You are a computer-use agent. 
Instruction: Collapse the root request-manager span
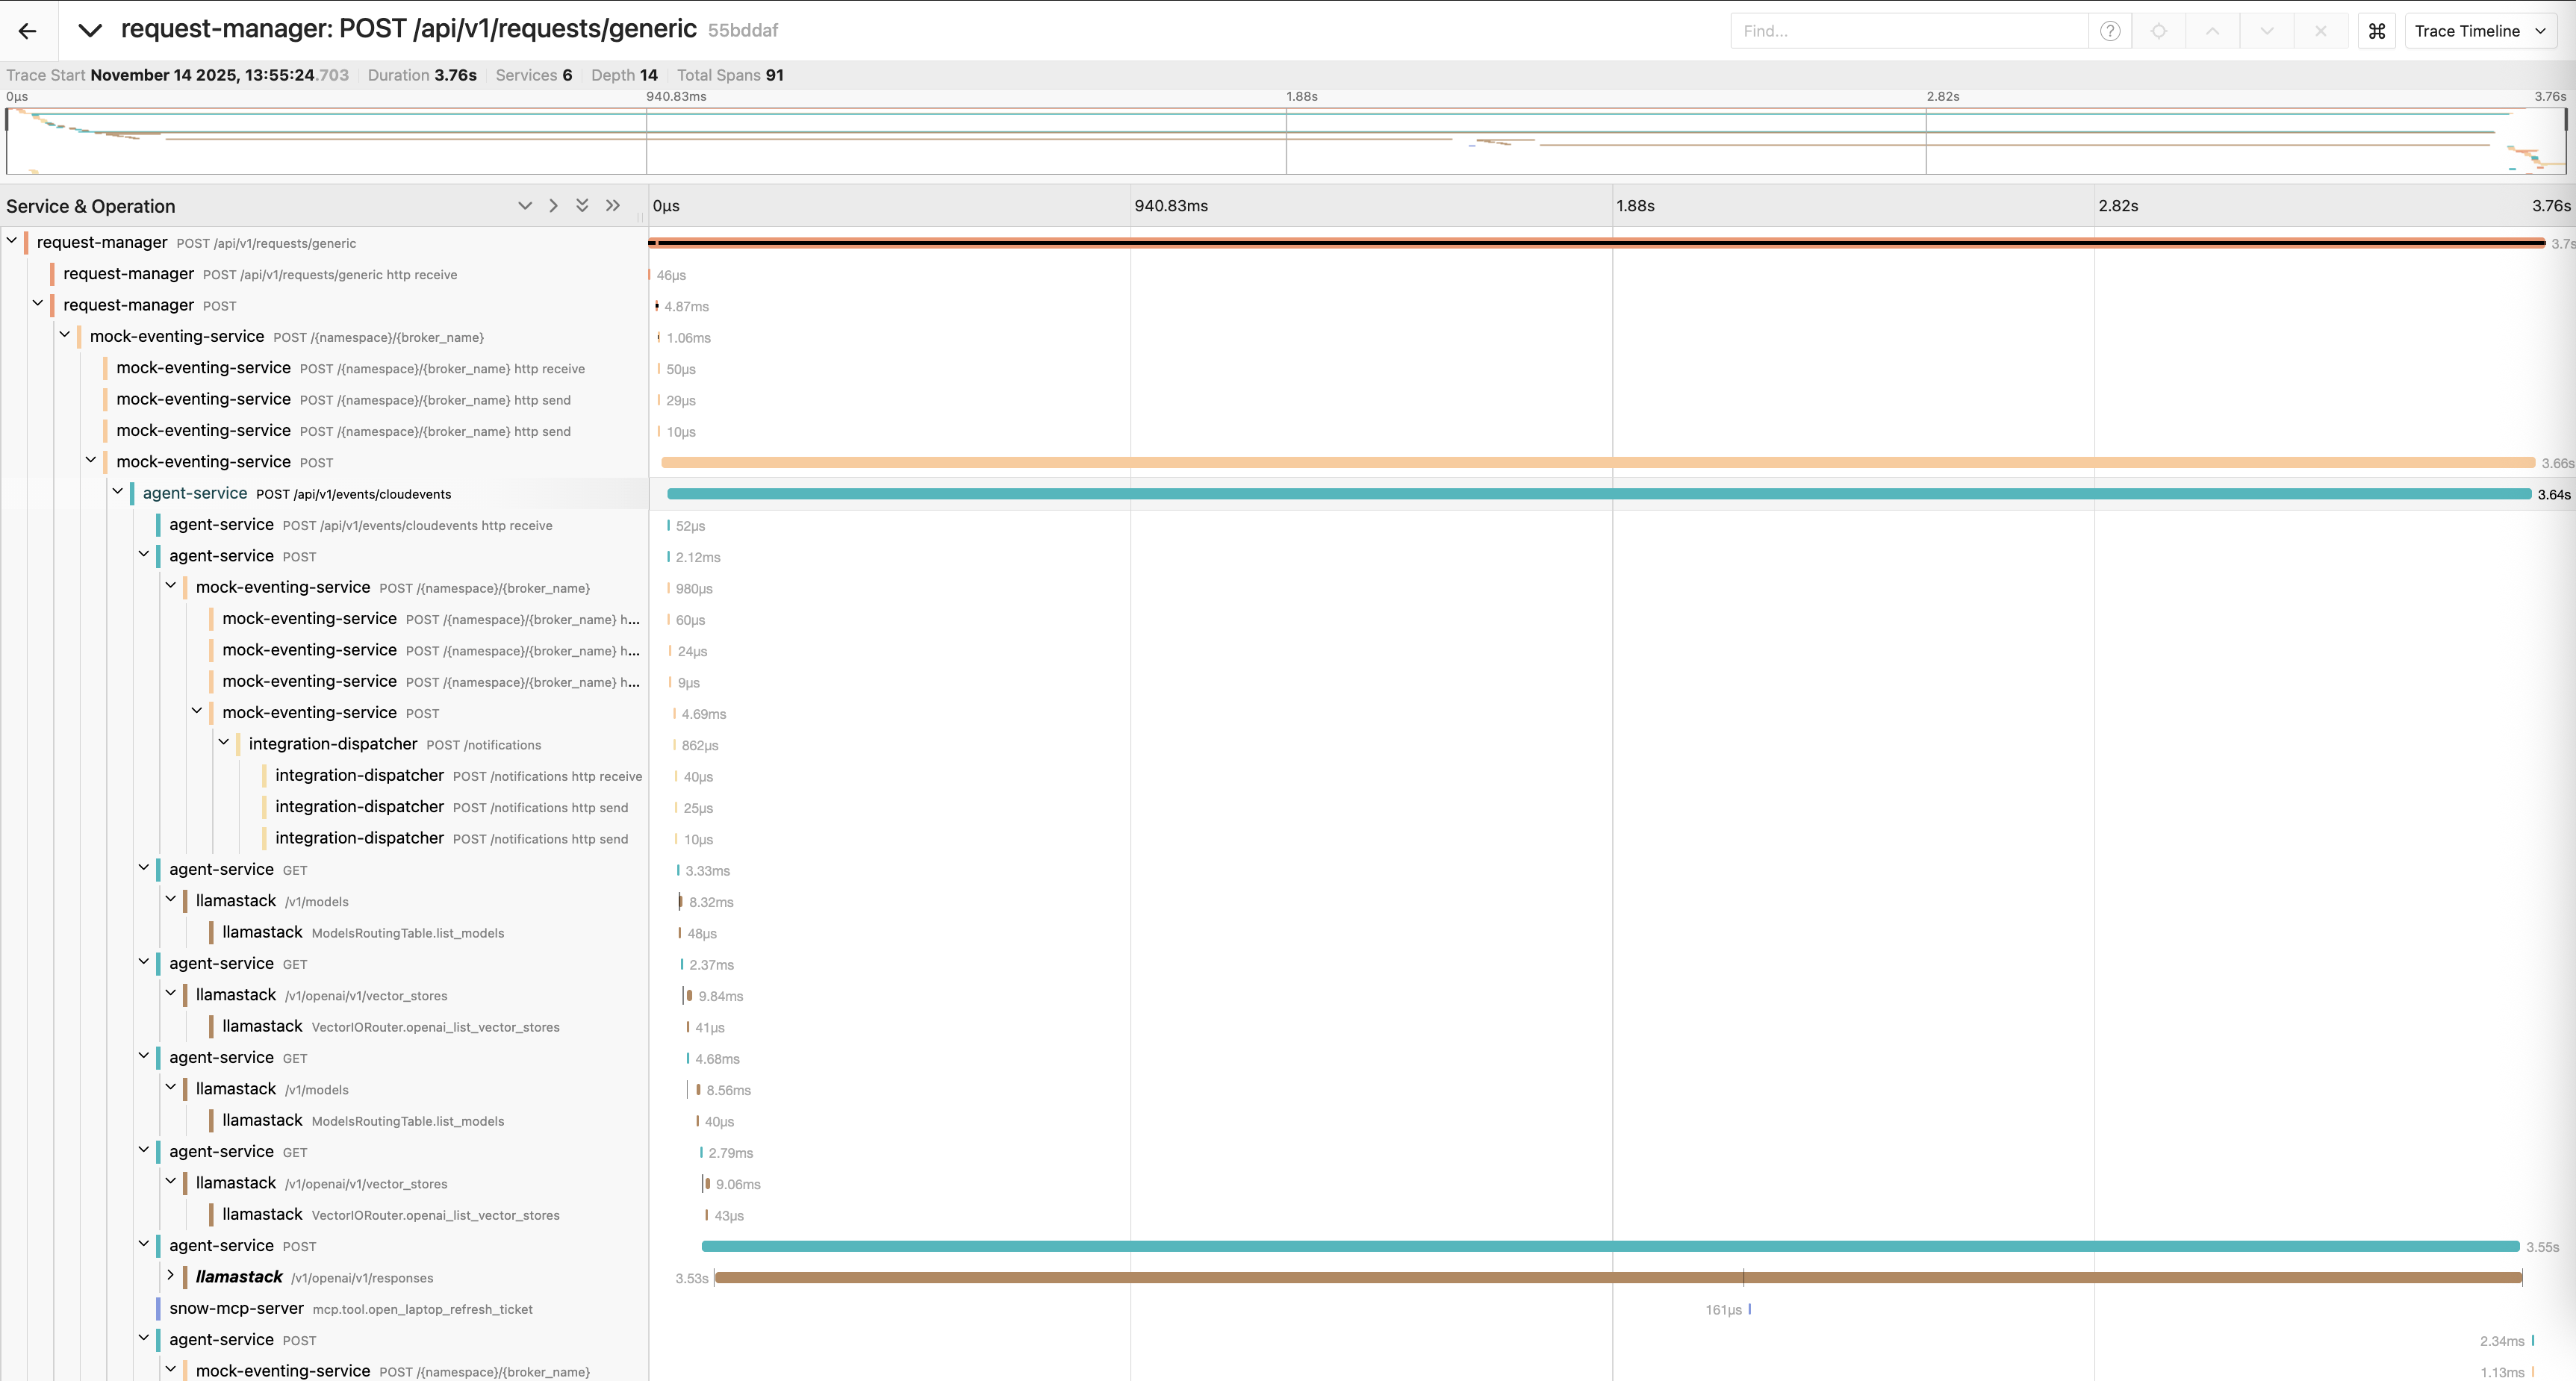pos(12,241)
